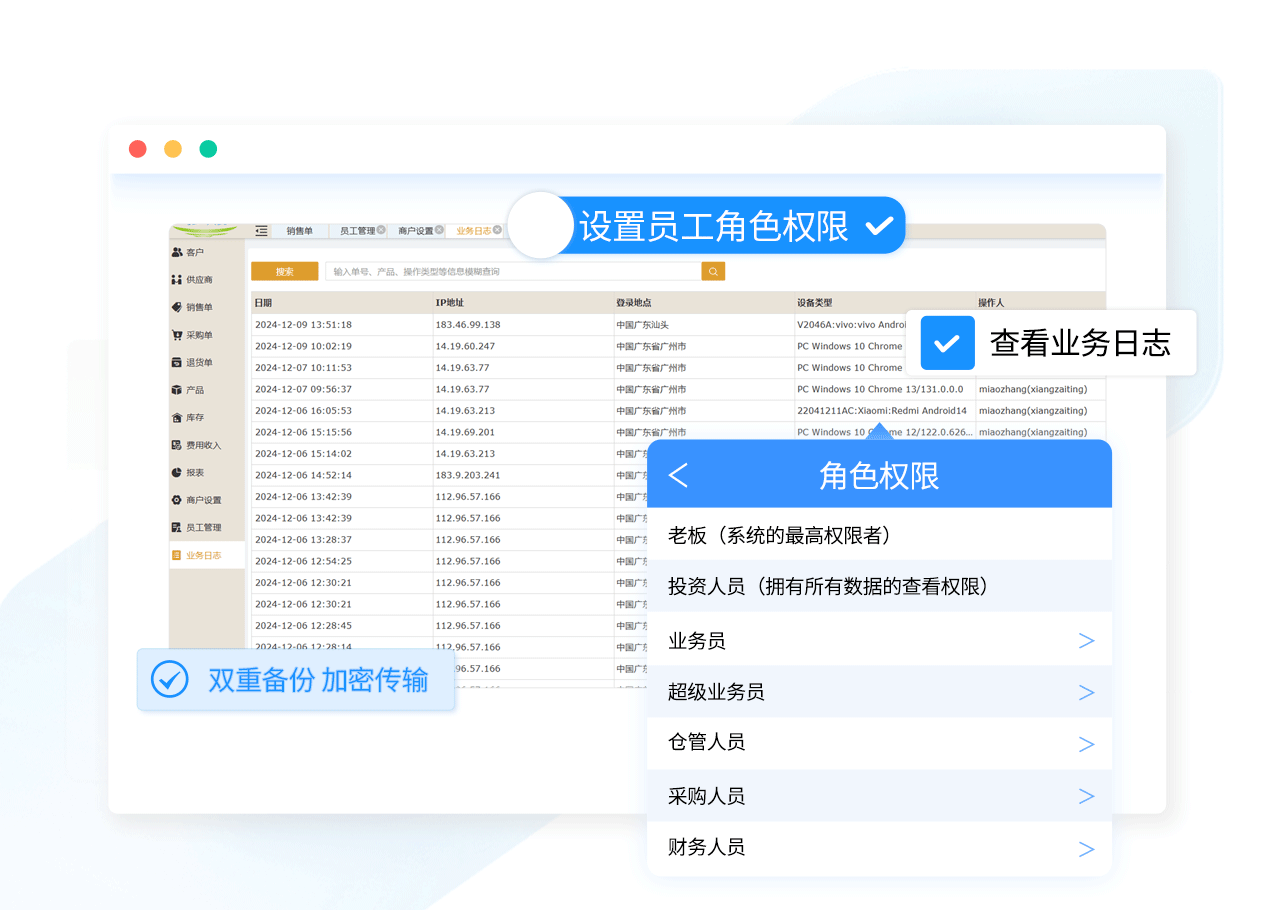1262x910 pixels.
Task: Open 商户设置 gear icon in sidebar
Action: (177, 500)
